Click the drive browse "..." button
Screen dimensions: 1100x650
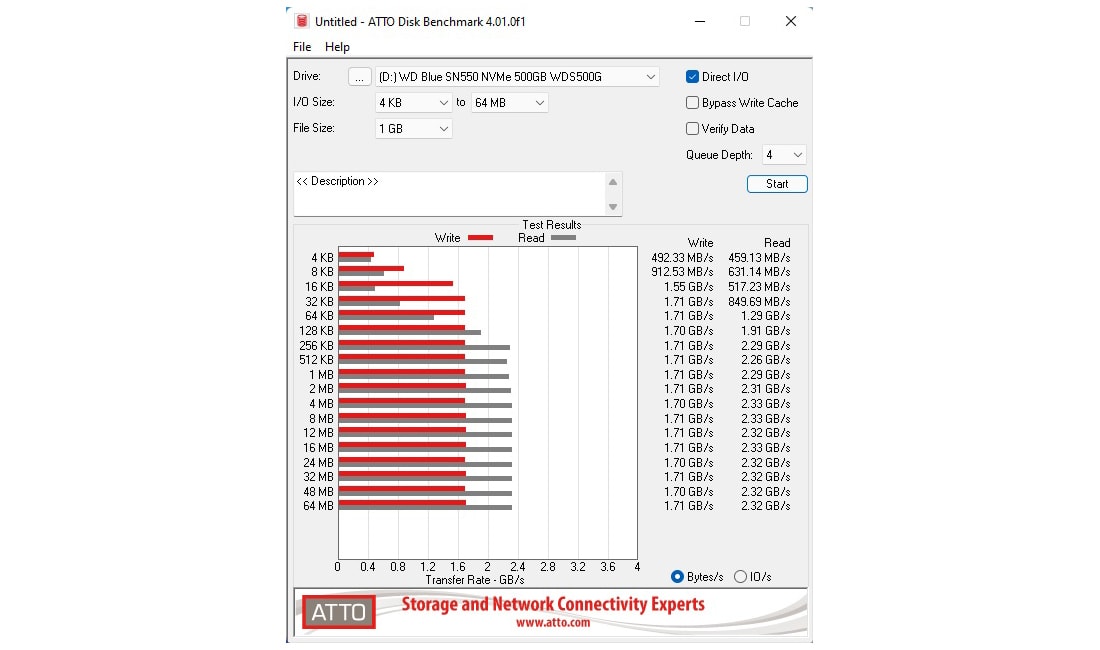point(360,77)
